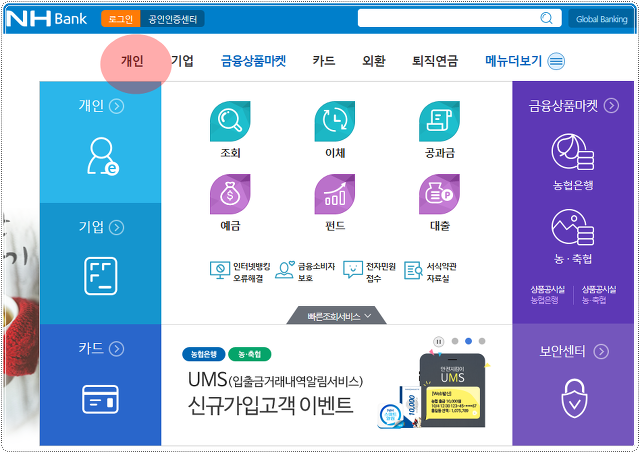Click the 기업 building icon in sidebar
The width and height of the screenshot is (640, 453).
click(100, 276)
